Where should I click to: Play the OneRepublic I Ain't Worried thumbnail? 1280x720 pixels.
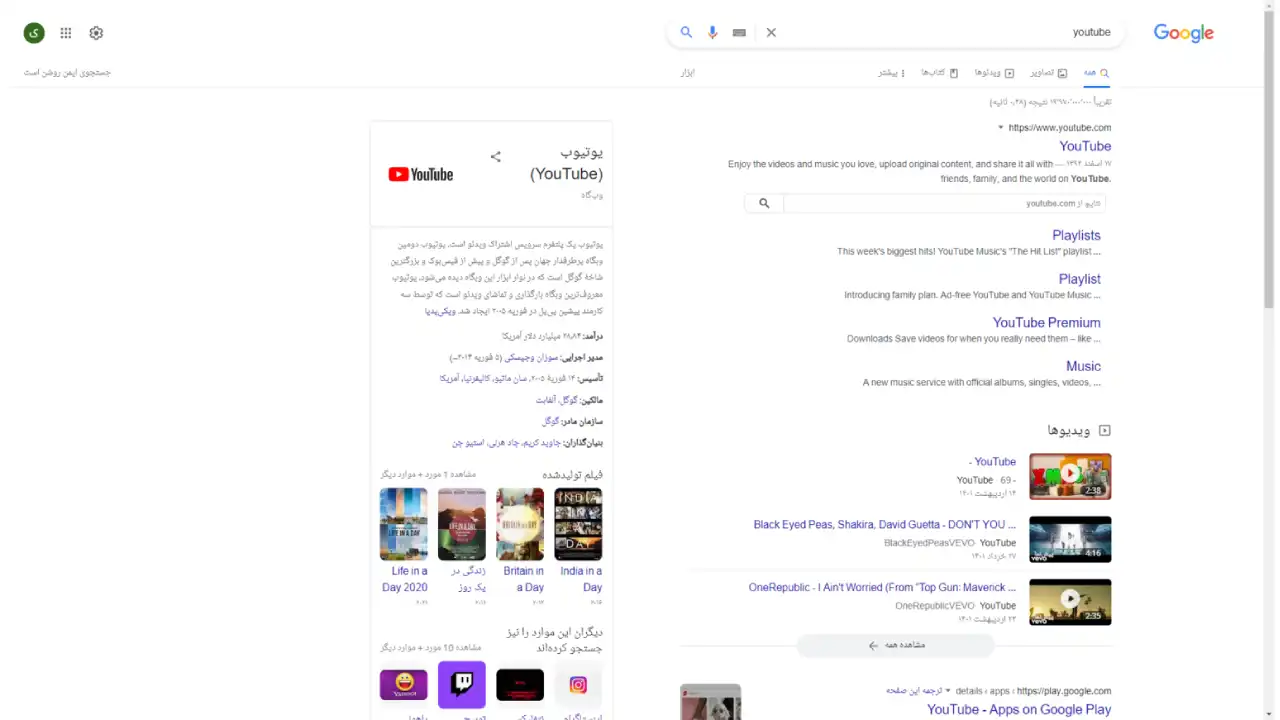[1070, 601]
